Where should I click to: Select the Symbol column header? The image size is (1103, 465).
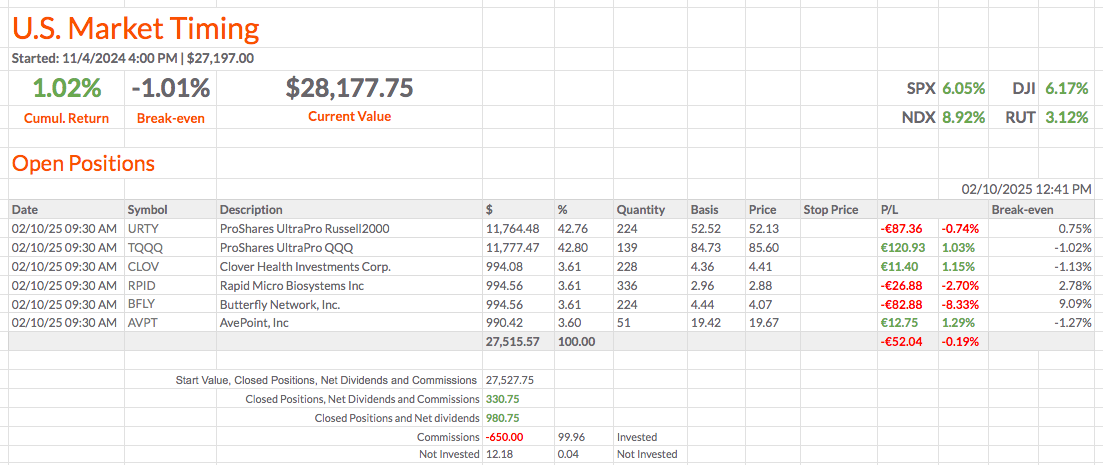tap(147, 210)
